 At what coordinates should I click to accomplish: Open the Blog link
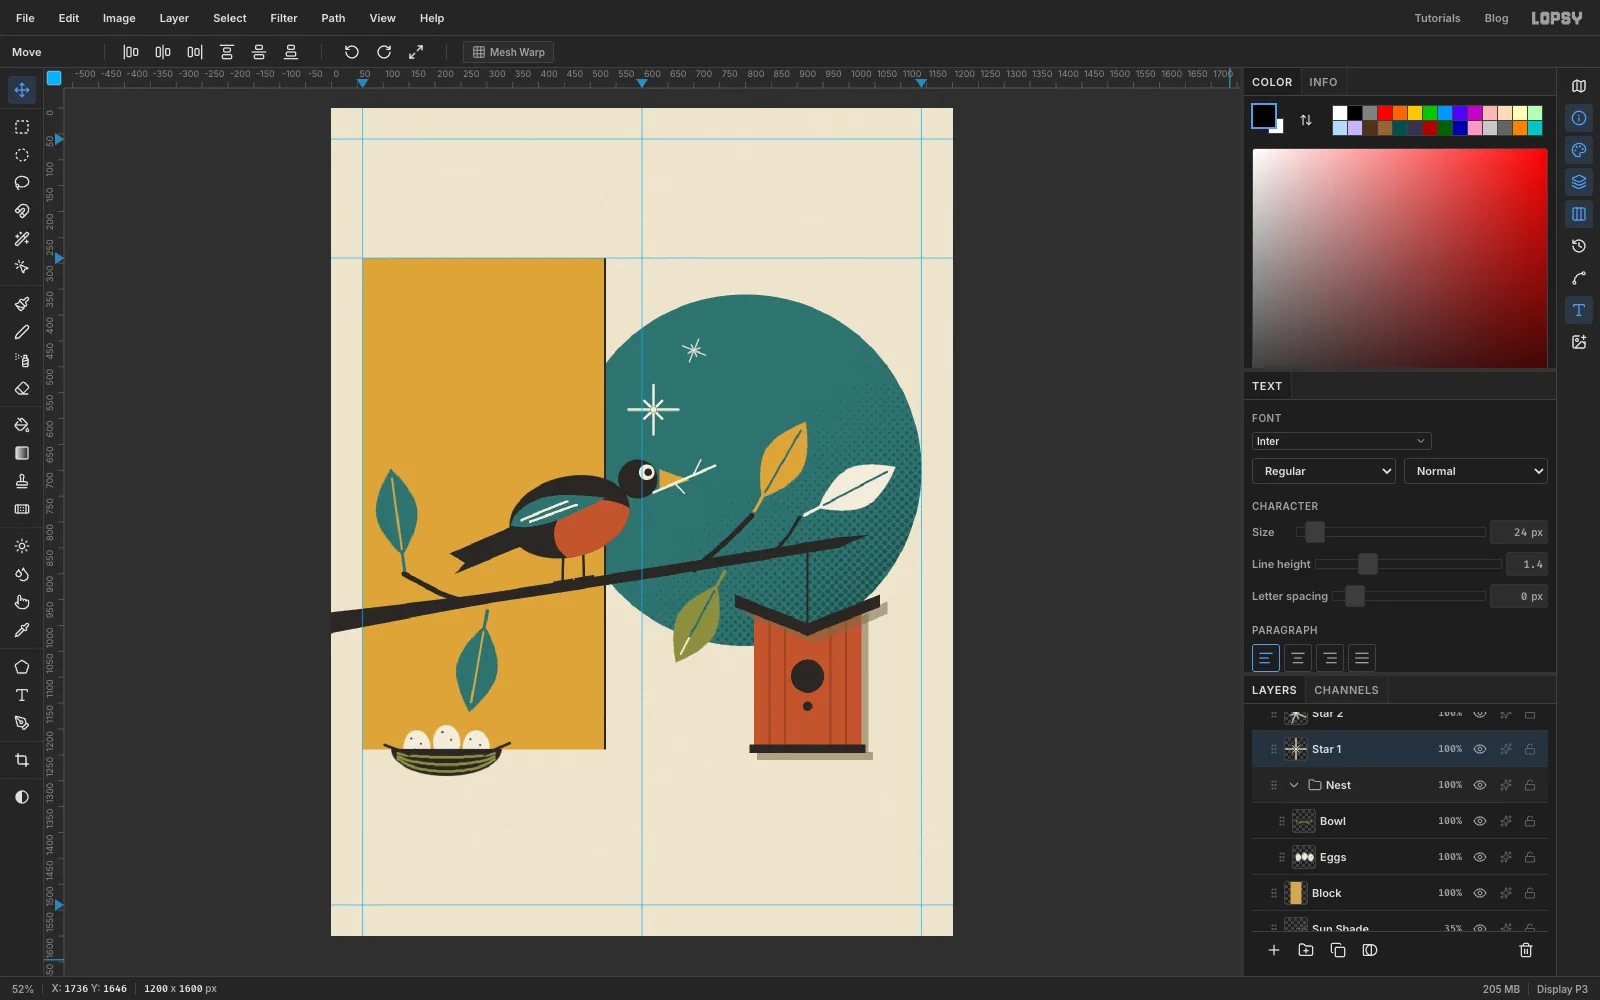(1496, 18)
